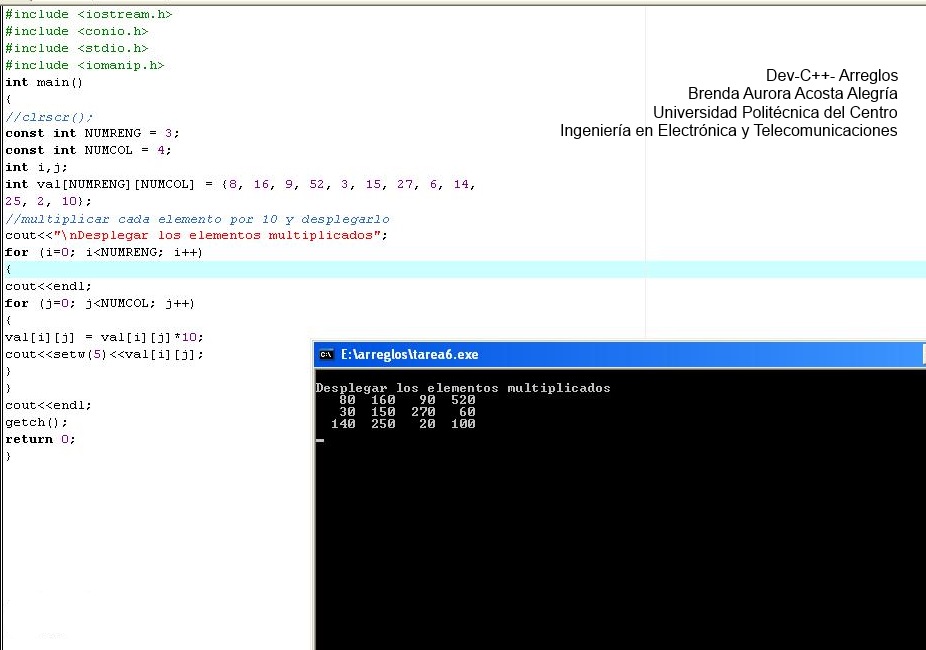
Task: Click the Brenda Aurora Acosta Alegría header text
Action: click(x=792, y=93)
